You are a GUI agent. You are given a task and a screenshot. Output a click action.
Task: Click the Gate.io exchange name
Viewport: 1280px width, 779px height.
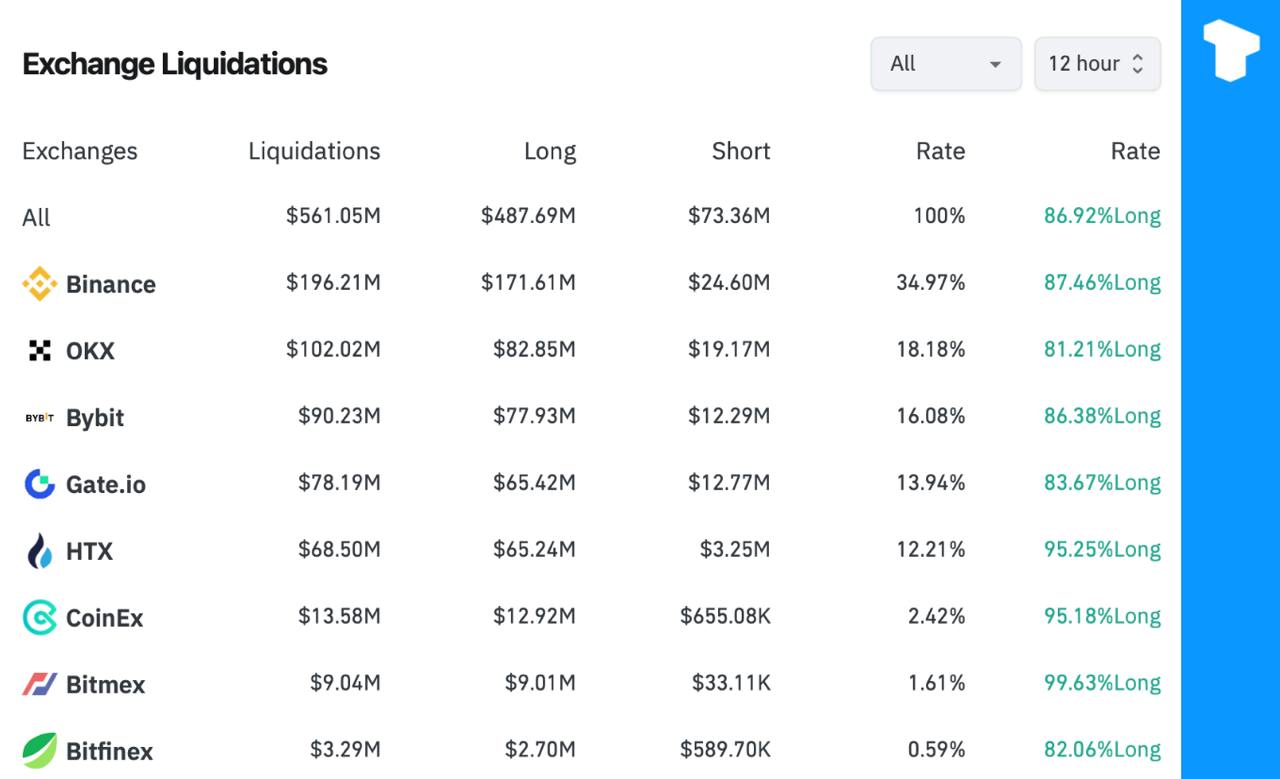coord(105,484)
